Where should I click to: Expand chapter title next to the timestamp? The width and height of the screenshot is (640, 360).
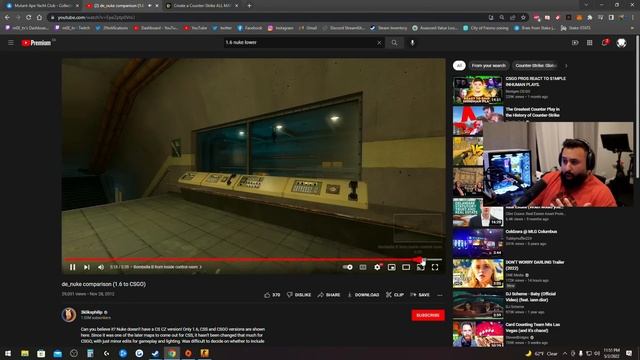coord(167,267)
